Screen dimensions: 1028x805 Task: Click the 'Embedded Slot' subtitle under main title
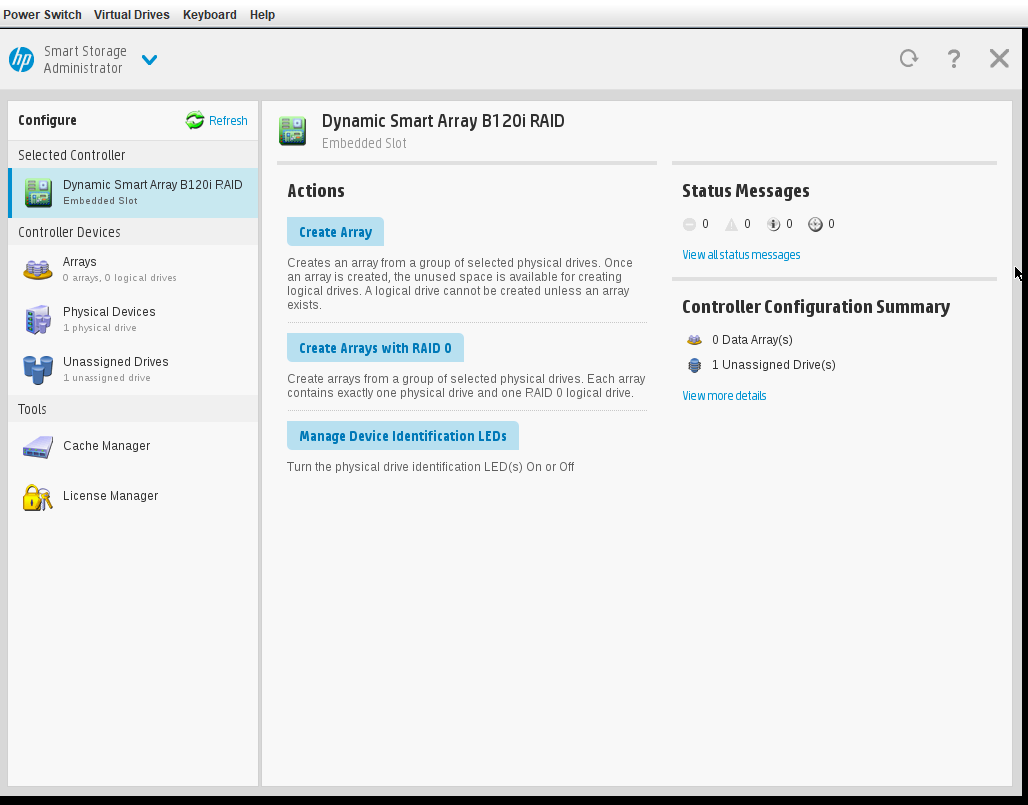364,143
